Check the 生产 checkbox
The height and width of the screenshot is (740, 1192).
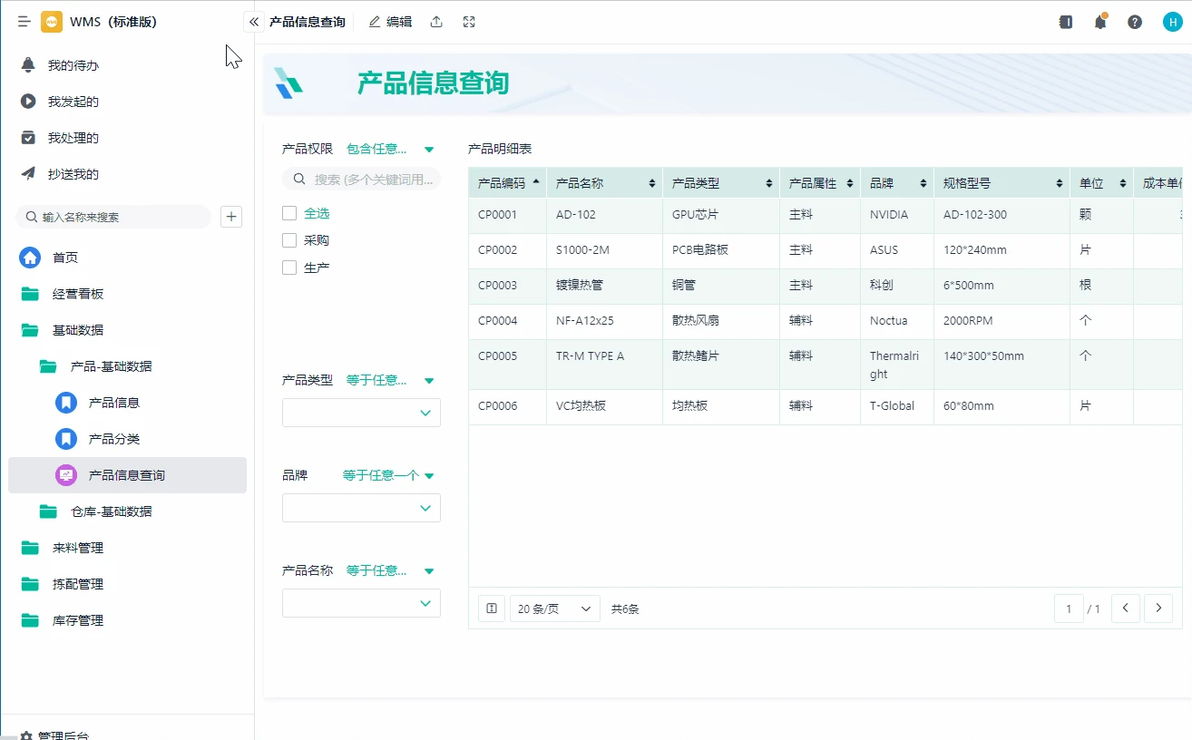[289, 268]
